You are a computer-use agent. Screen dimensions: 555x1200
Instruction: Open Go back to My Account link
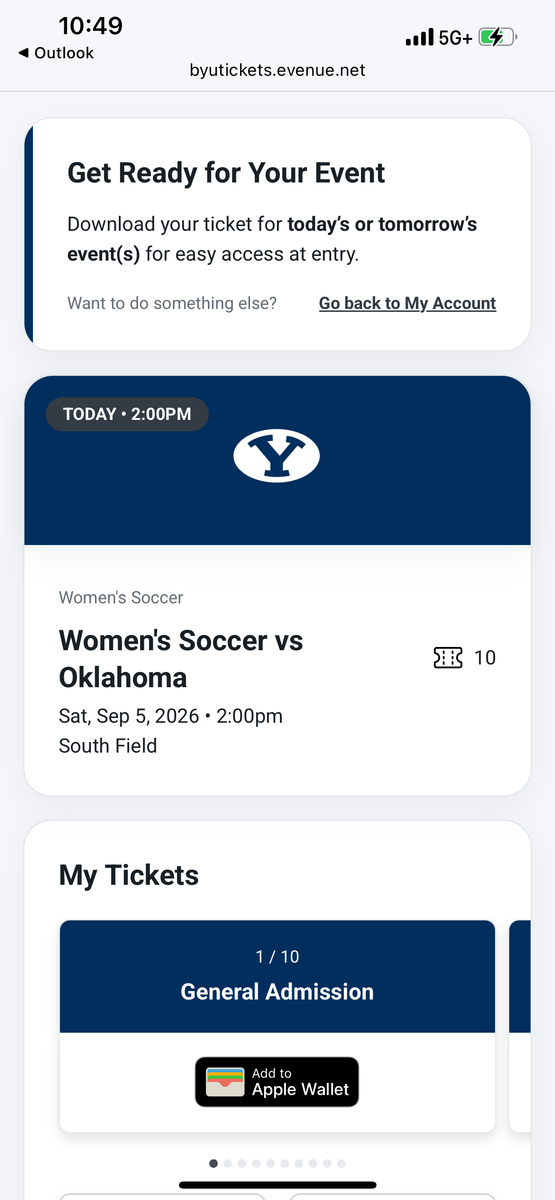(407, 303)
